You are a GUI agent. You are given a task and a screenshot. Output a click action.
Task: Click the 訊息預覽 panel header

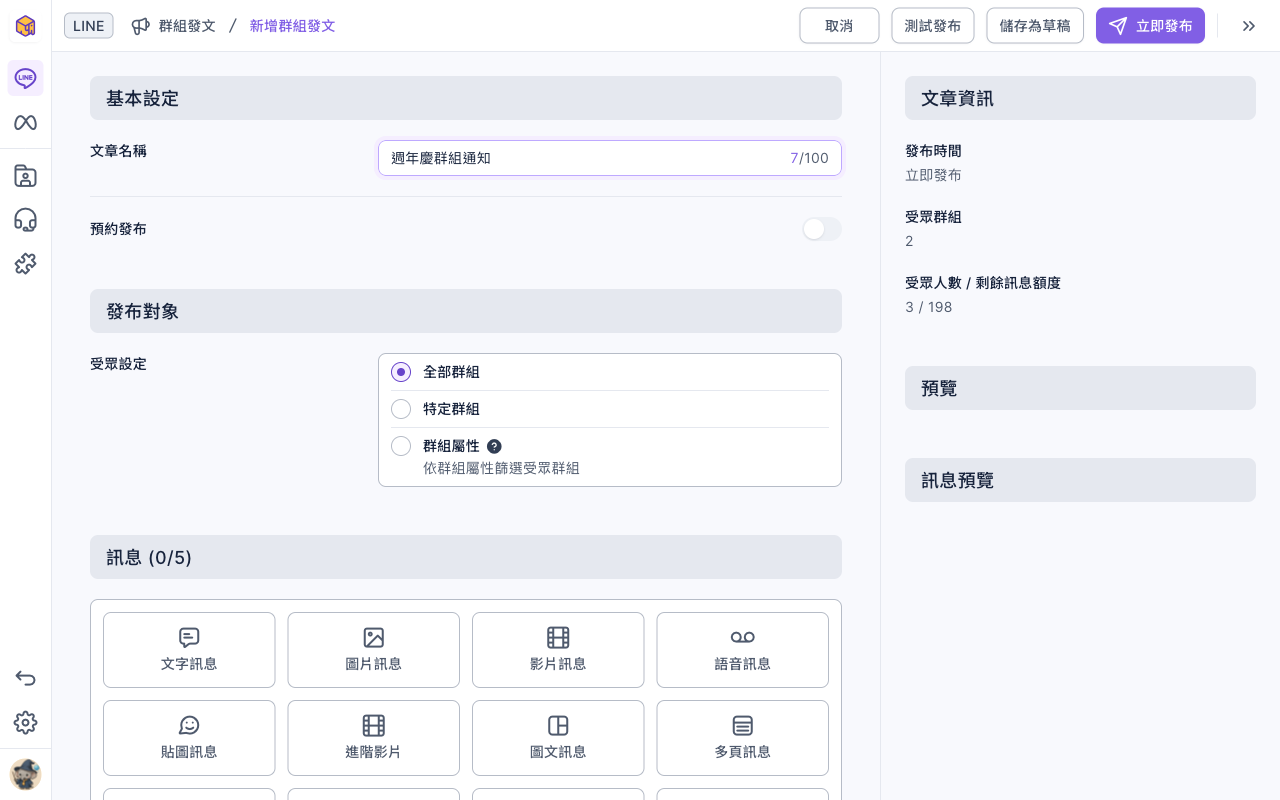(1080, 480)
